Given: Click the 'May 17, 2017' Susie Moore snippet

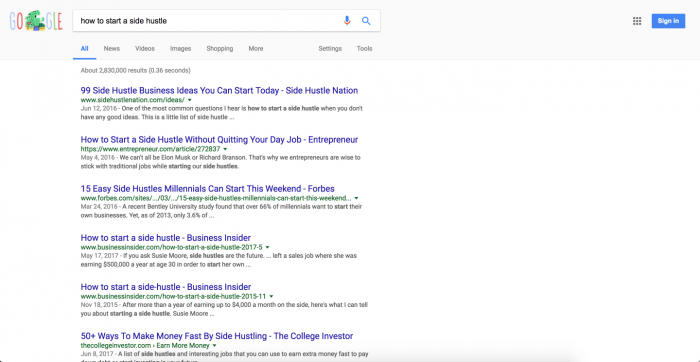Looking at the screenshot, I should 219,260.
